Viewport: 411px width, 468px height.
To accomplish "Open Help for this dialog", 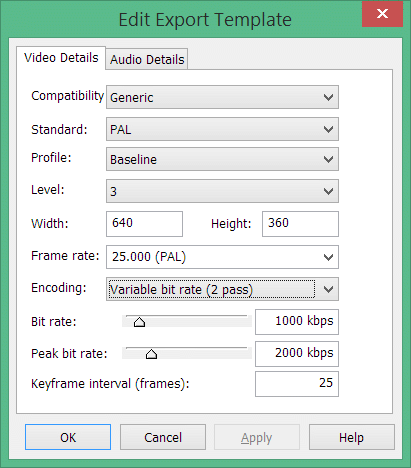I will [352, 437].
